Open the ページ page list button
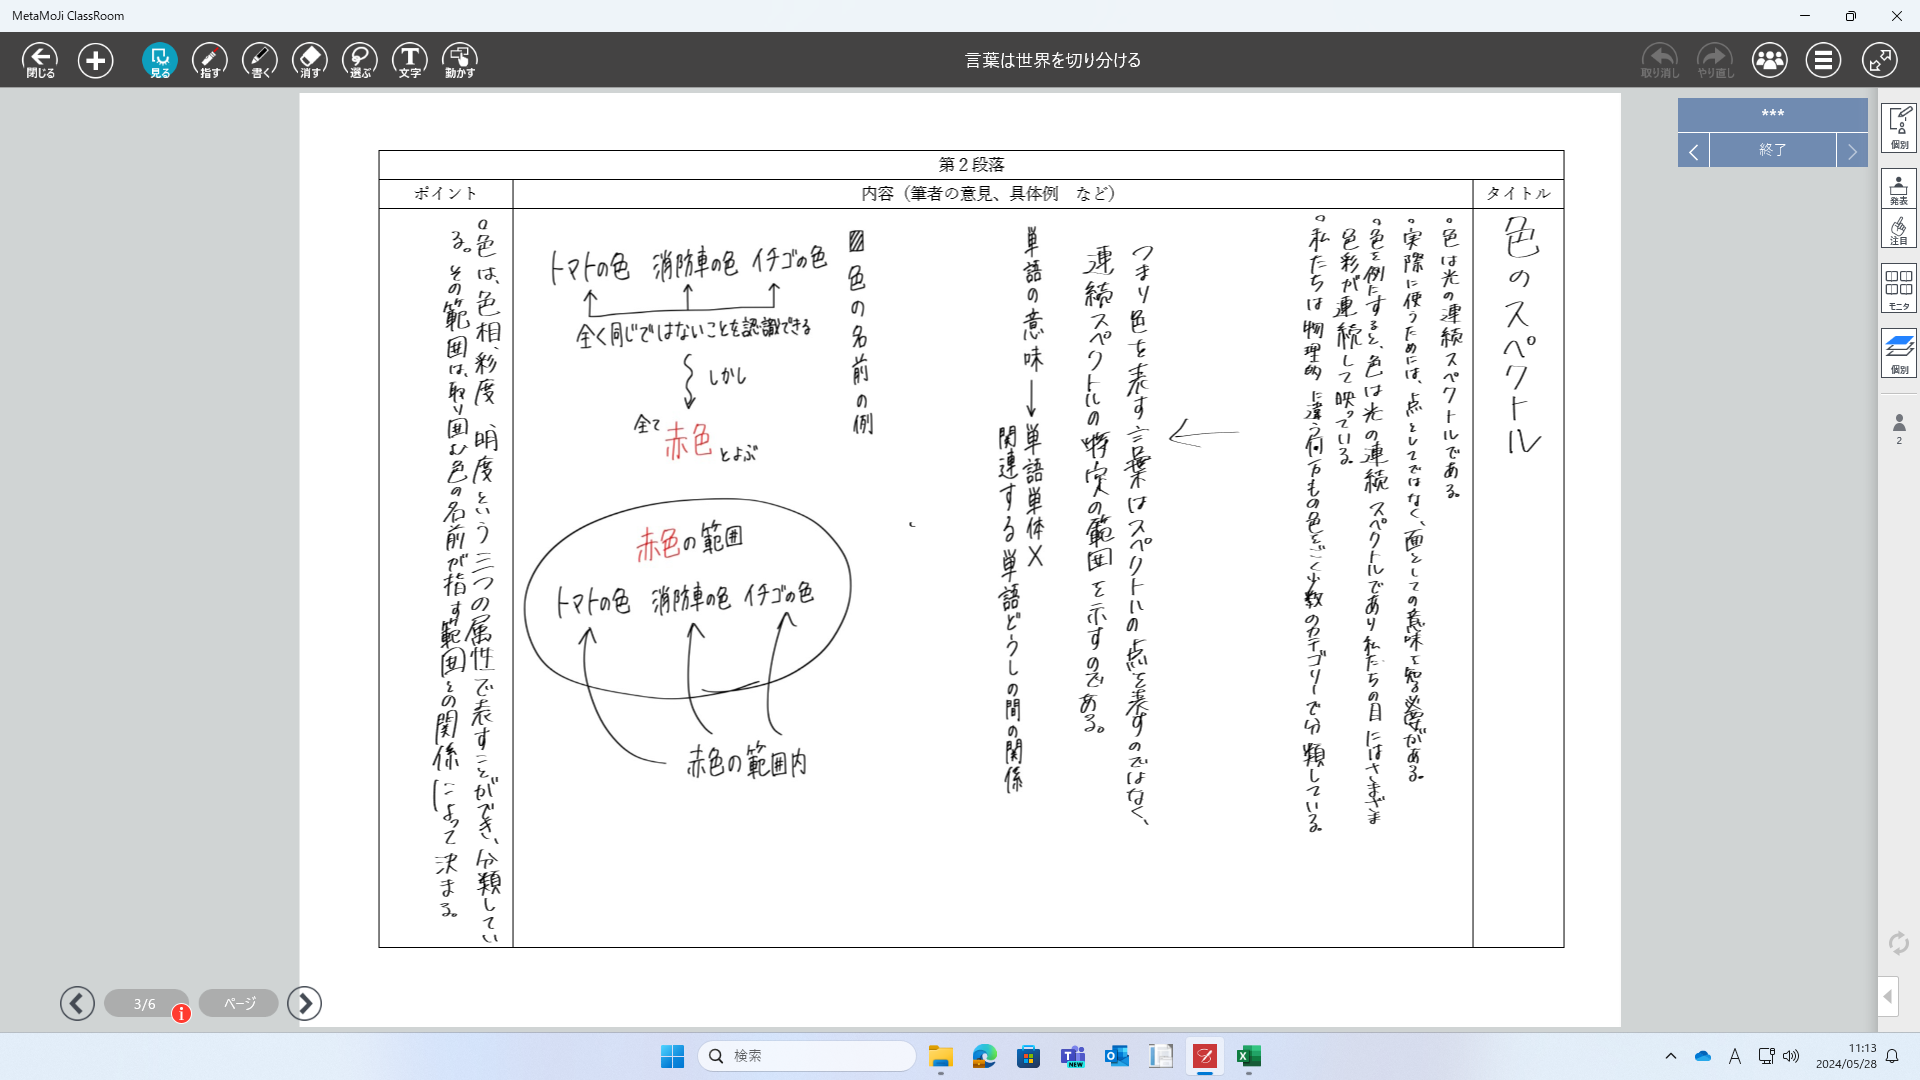Image resolution: width=1920 pixels, height=1080 pixels. pos(239,1003)
